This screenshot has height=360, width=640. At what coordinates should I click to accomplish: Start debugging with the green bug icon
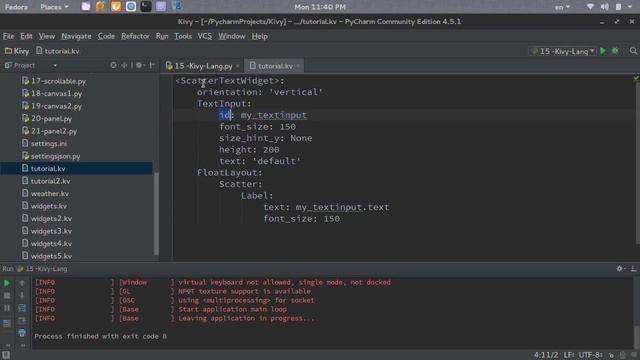pyautogui.click(x=615, y=51)
